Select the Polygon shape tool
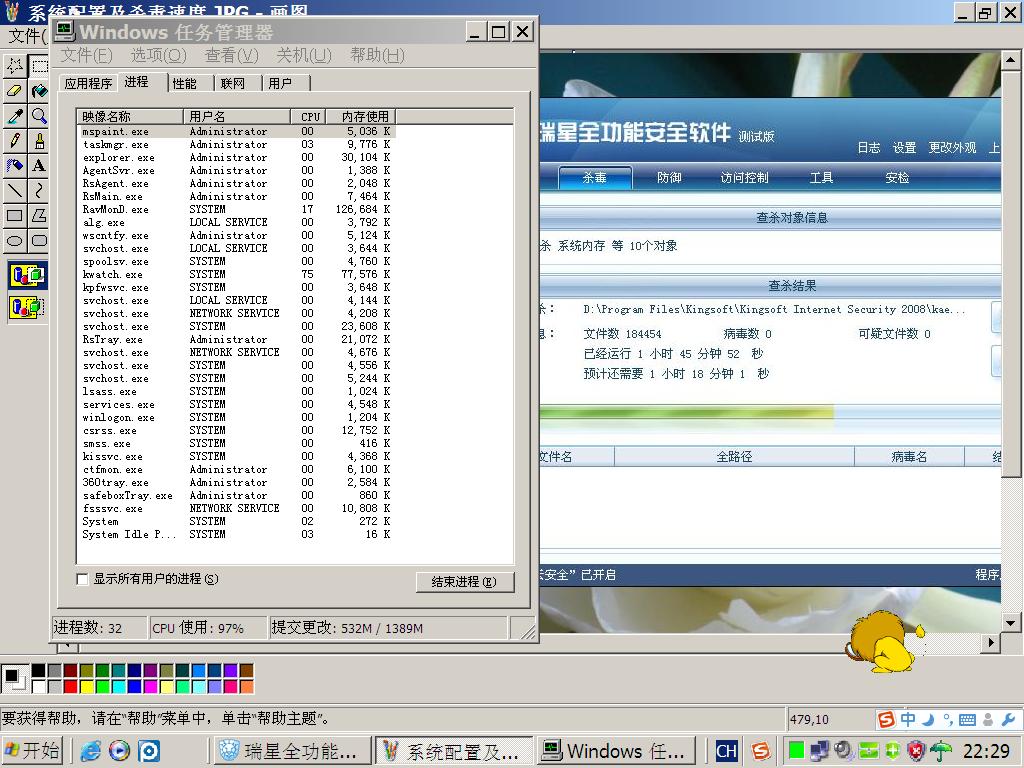This screenshot has height=768, width=1024. 39,215
